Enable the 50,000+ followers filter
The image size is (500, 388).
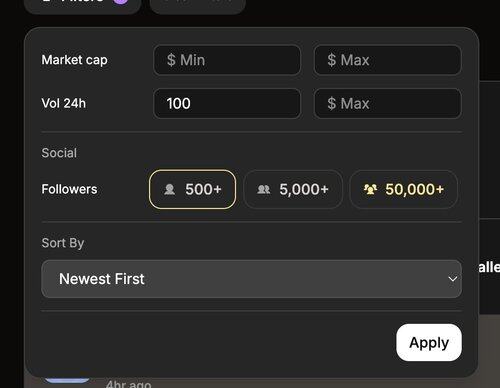tap(403, 189)
